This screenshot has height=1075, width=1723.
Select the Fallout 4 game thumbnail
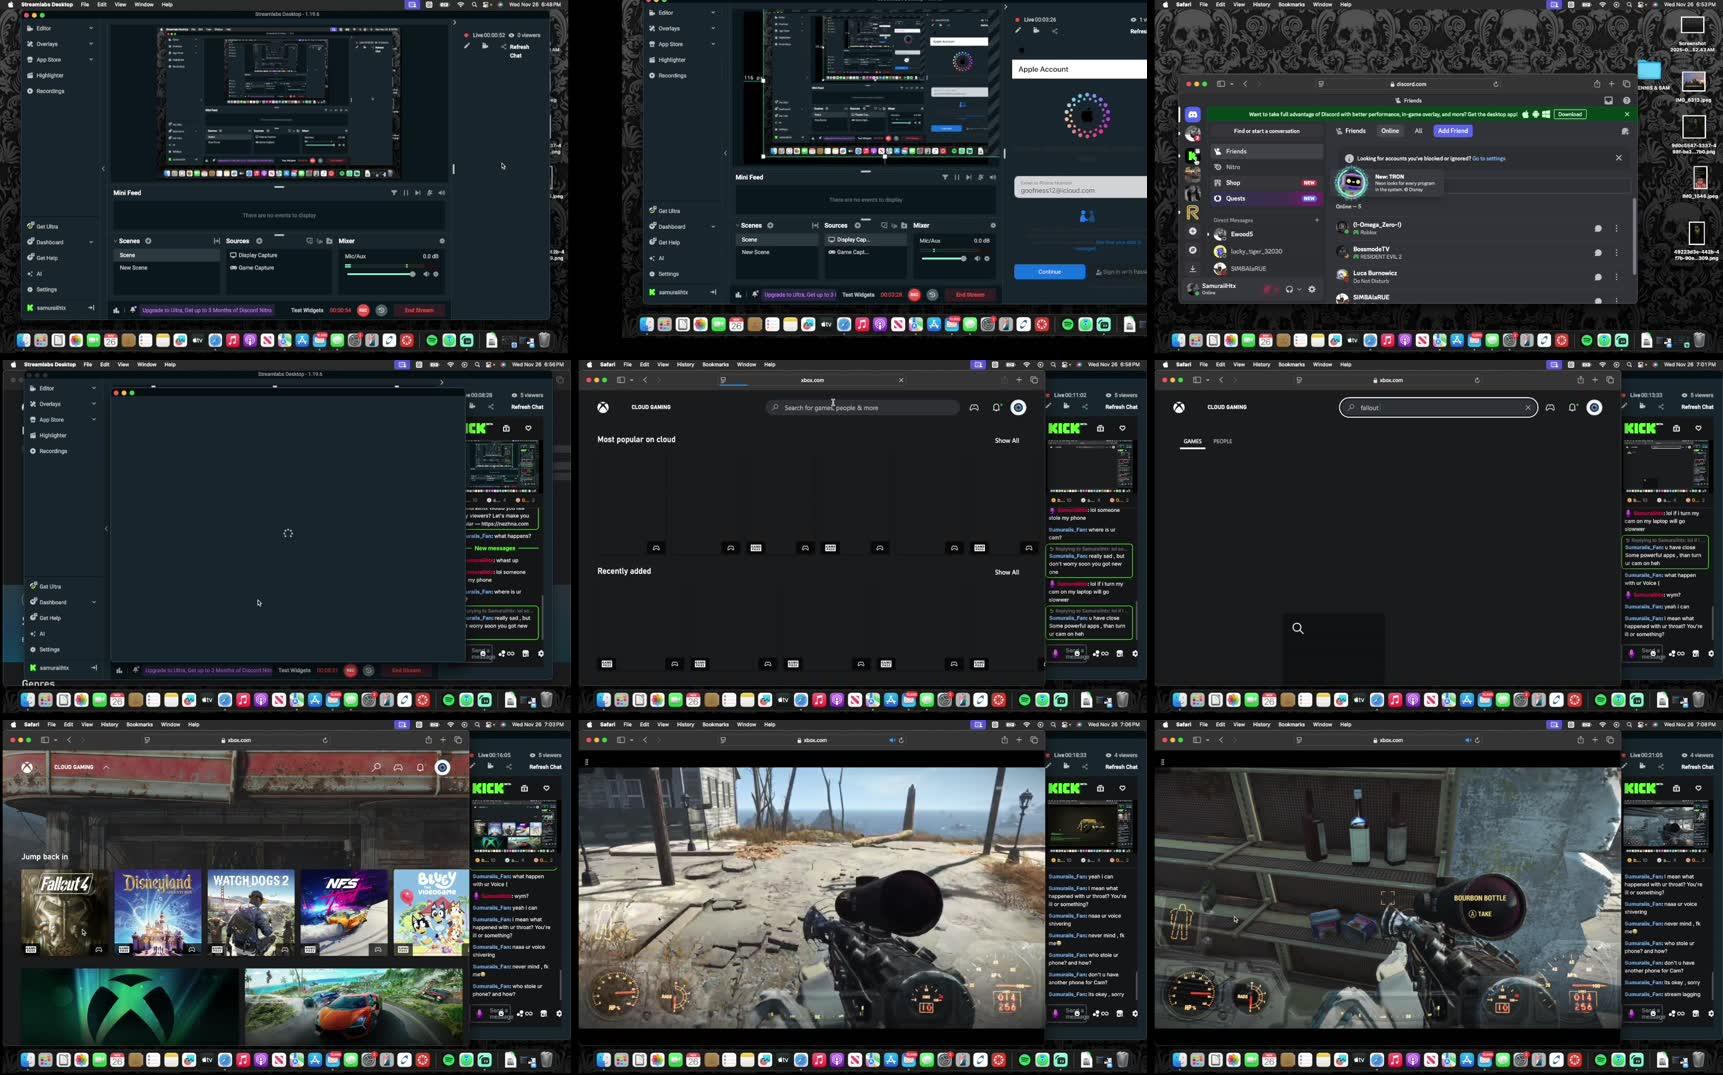(63, 911)
